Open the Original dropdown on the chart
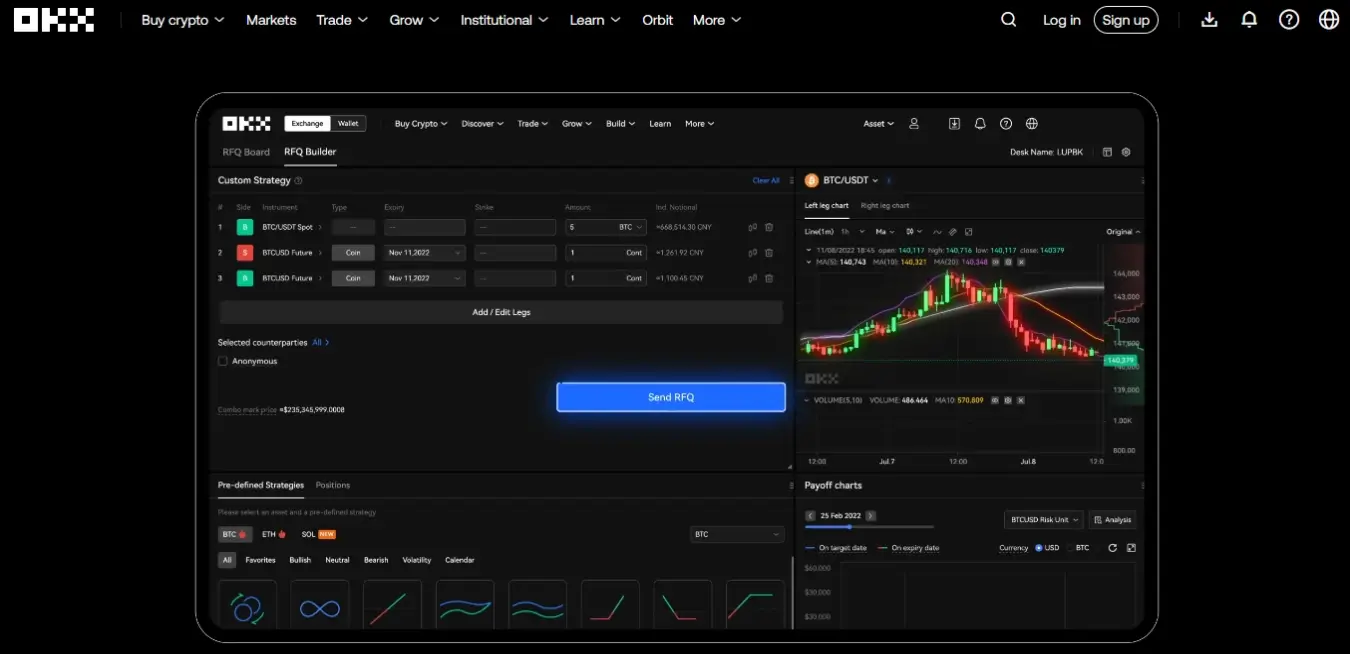This screenshot has width=1350, height=654. [1123, 232]
